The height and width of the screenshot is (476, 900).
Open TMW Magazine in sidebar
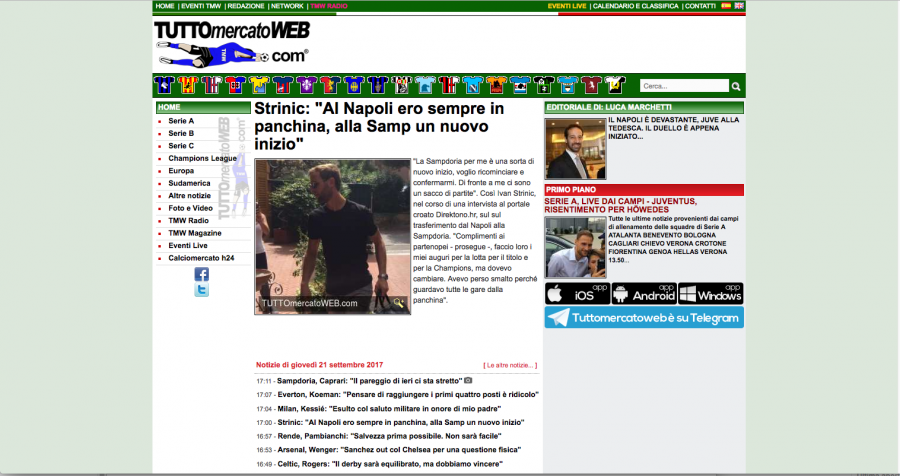[x=196, y=233]
